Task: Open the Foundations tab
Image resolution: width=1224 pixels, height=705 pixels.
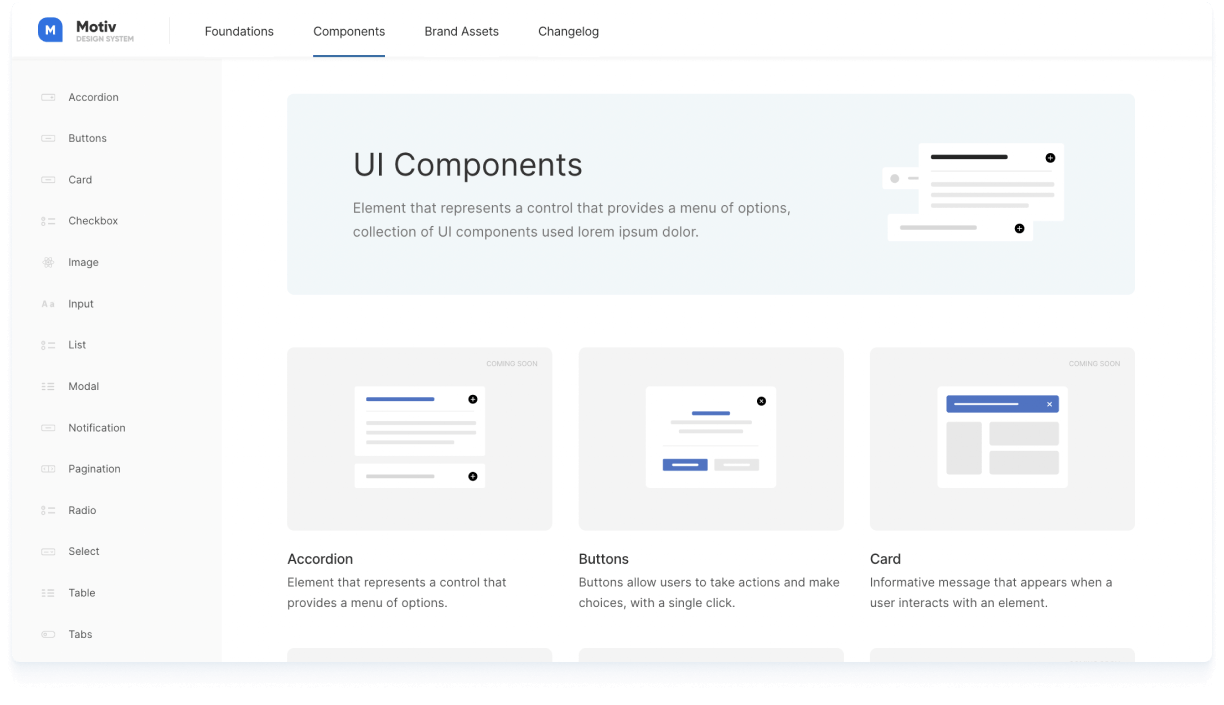Action: coord(239,32)
